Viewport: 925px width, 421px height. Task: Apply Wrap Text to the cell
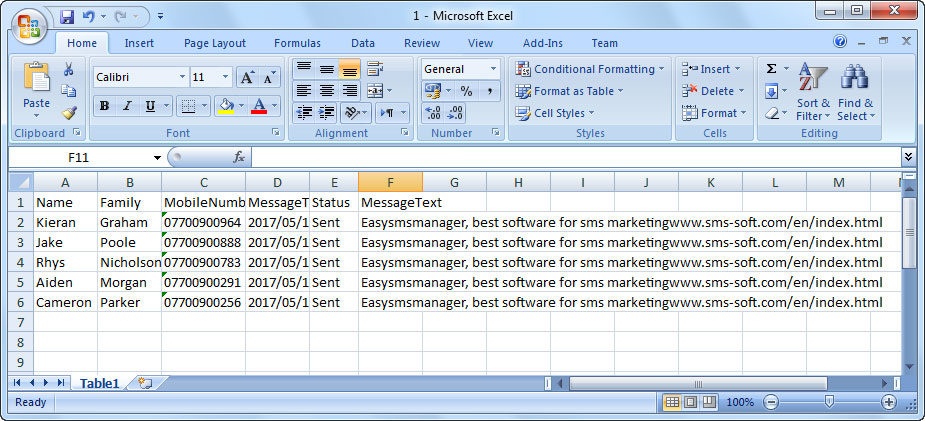click(x=375, y=69)
